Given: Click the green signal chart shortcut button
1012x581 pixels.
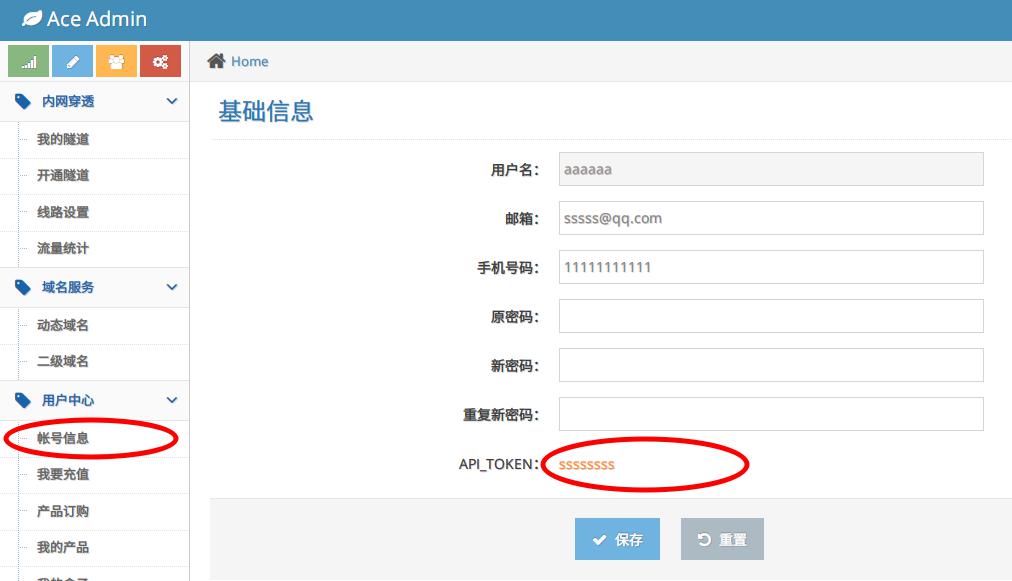Looking at the screenshot, I should click(28, 61).
